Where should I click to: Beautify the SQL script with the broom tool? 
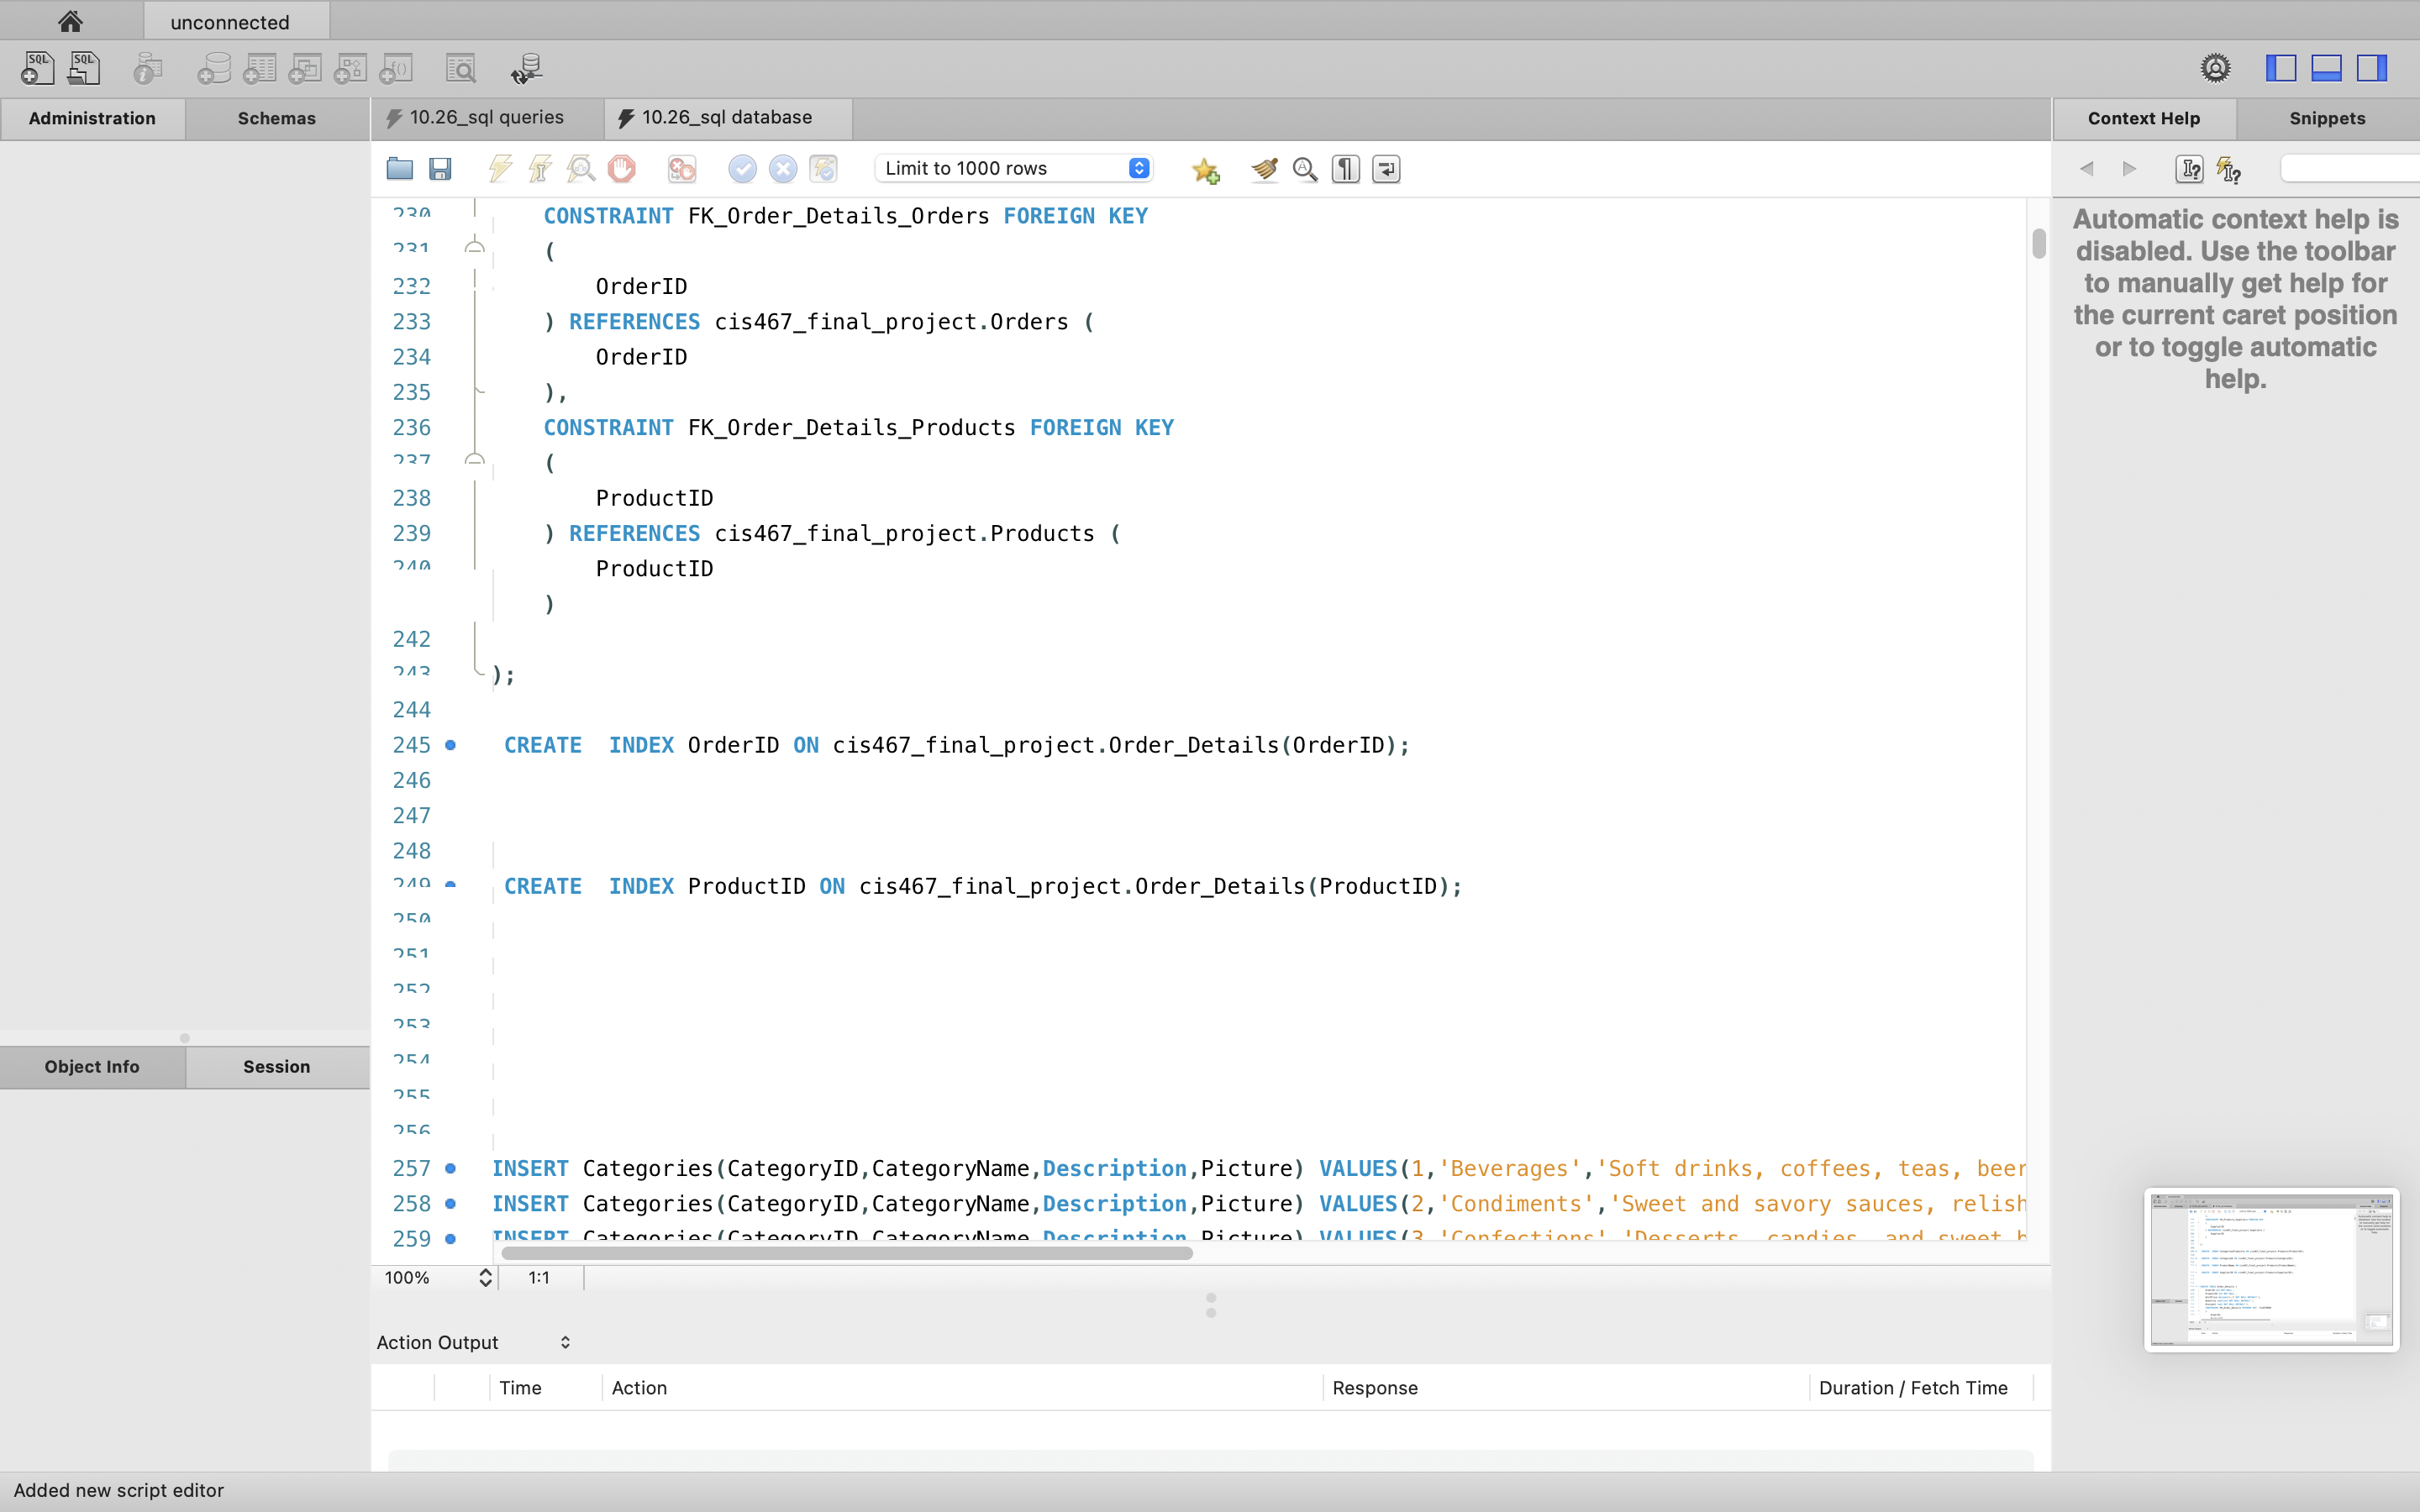point(1263,168)
